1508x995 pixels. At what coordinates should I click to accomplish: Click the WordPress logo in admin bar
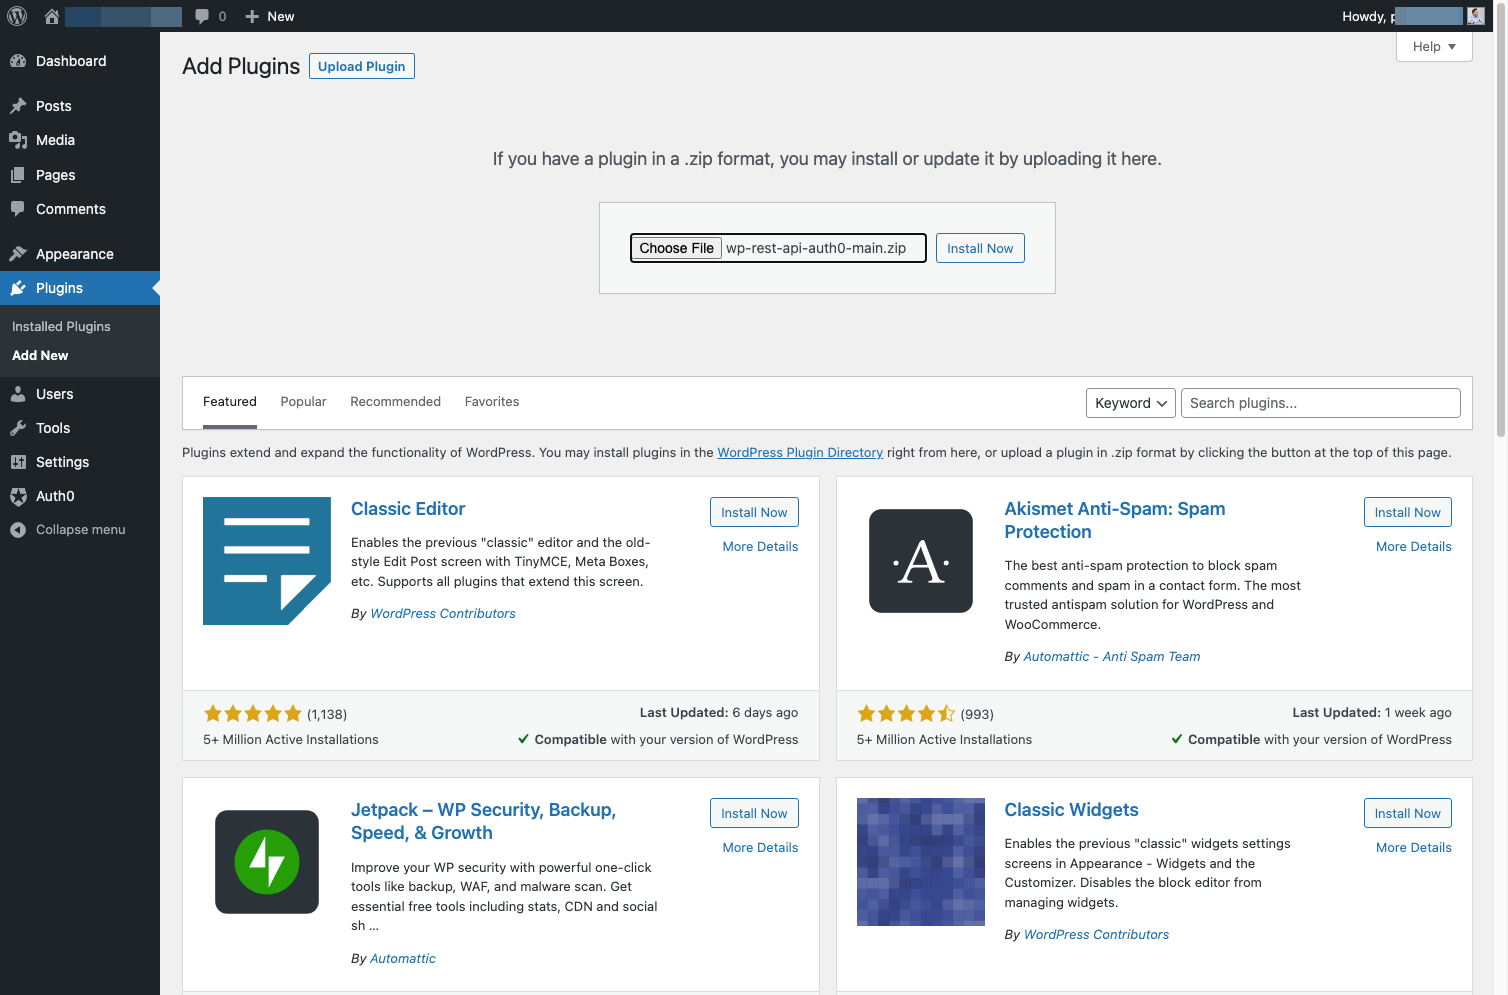[x=17, y=16]
